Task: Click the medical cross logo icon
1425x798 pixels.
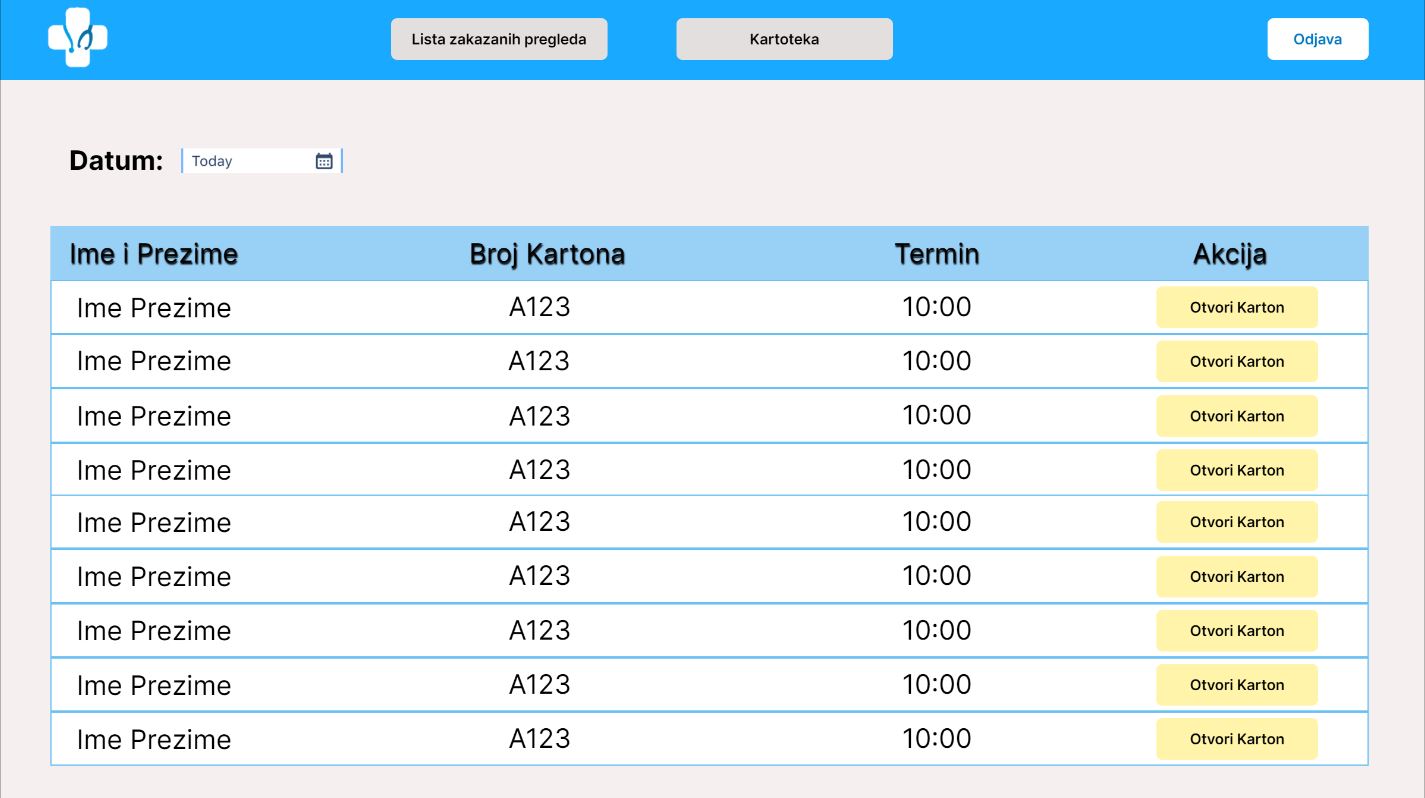Action: pos(77,38)
